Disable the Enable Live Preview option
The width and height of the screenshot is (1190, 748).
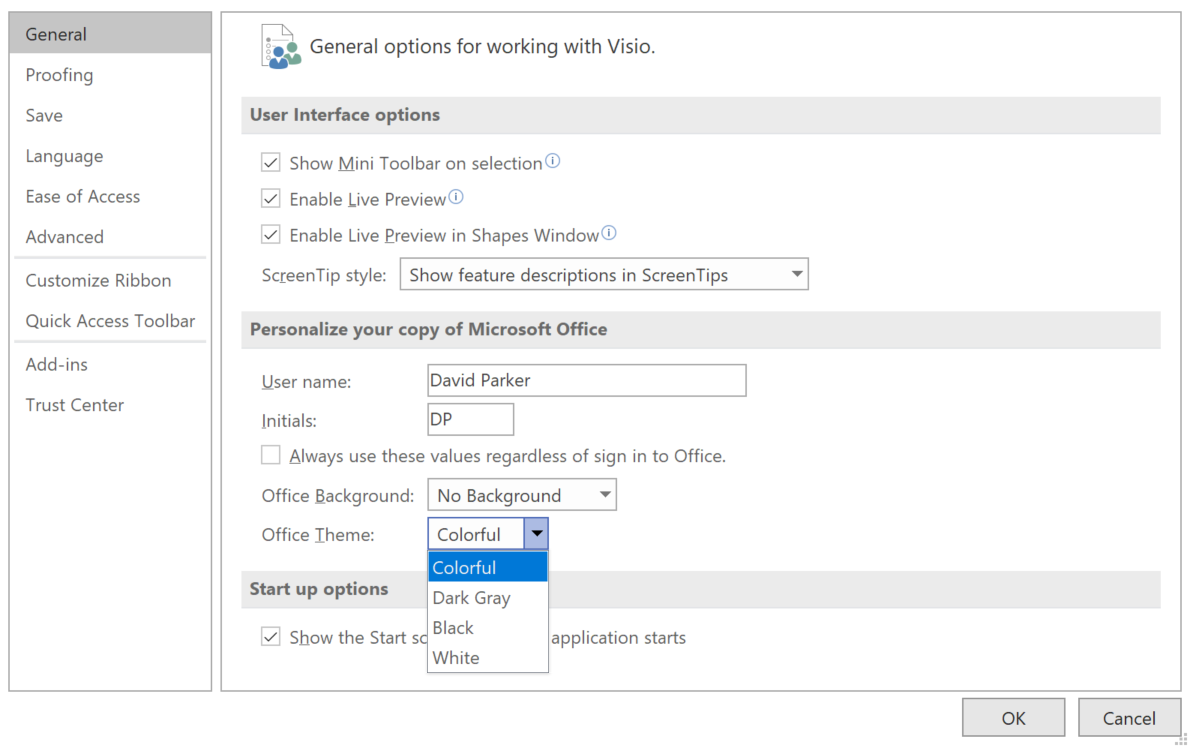tap(270, 197)
